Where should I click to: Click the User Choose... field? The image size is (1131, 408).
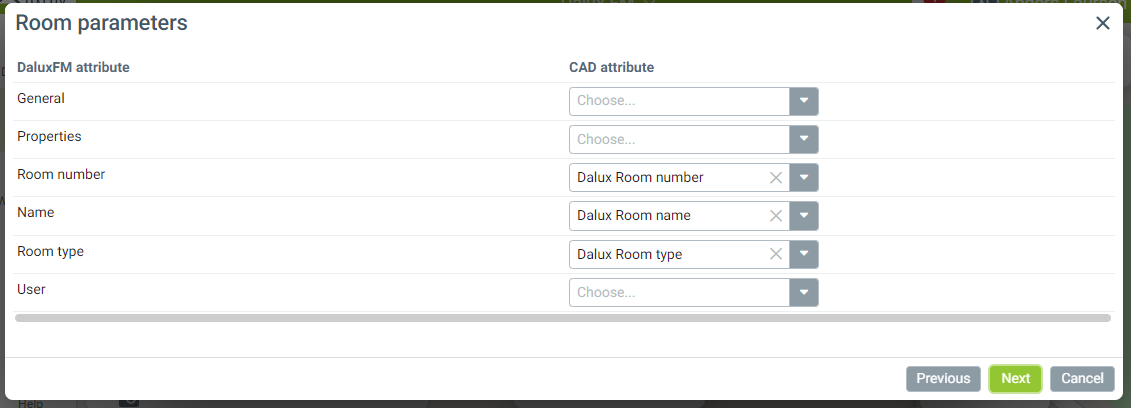(x=679, y=293)
